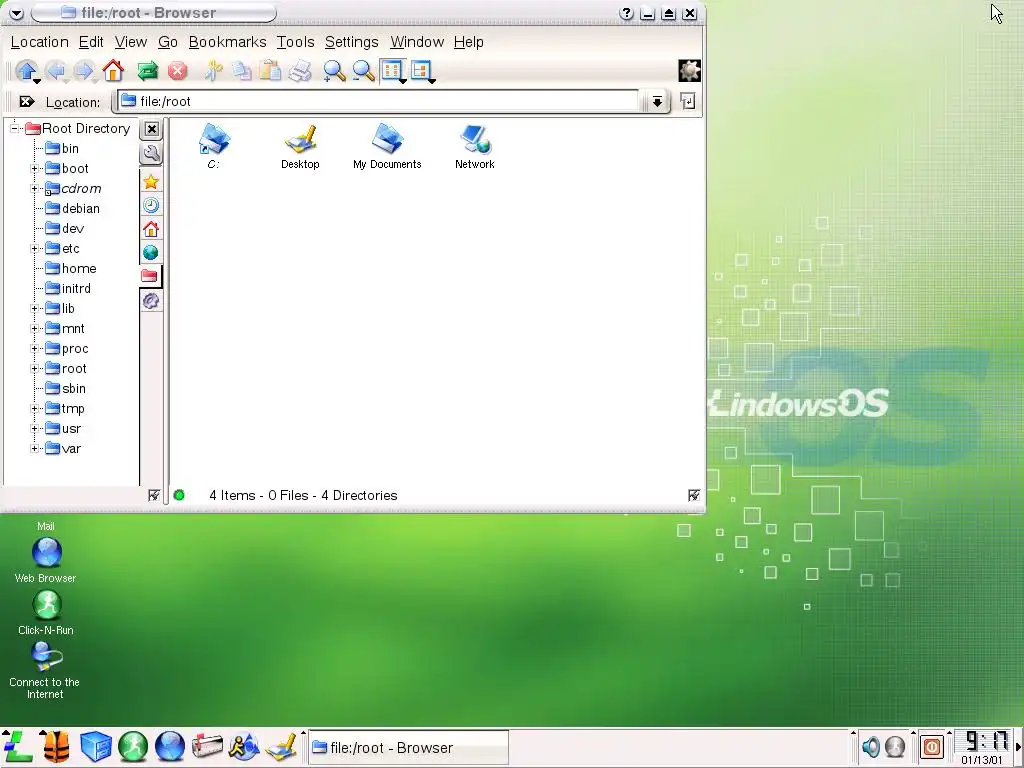1024x768 pixels.
Task: Expand the mnt folder in the tree
Action: pyautogui.click(x=35, y=328)
